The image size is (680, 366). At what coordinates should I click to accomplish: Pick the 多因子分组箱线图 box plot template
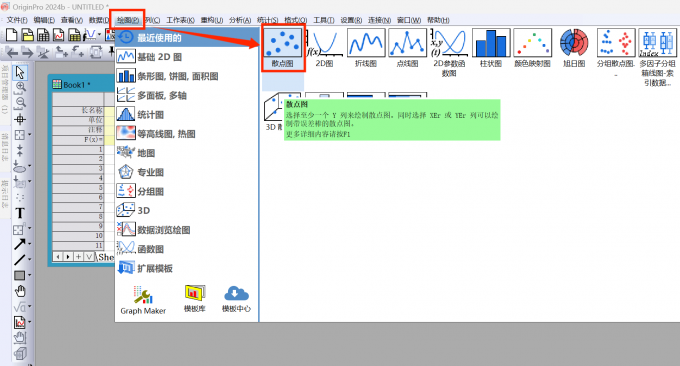(x=657, y=56)
